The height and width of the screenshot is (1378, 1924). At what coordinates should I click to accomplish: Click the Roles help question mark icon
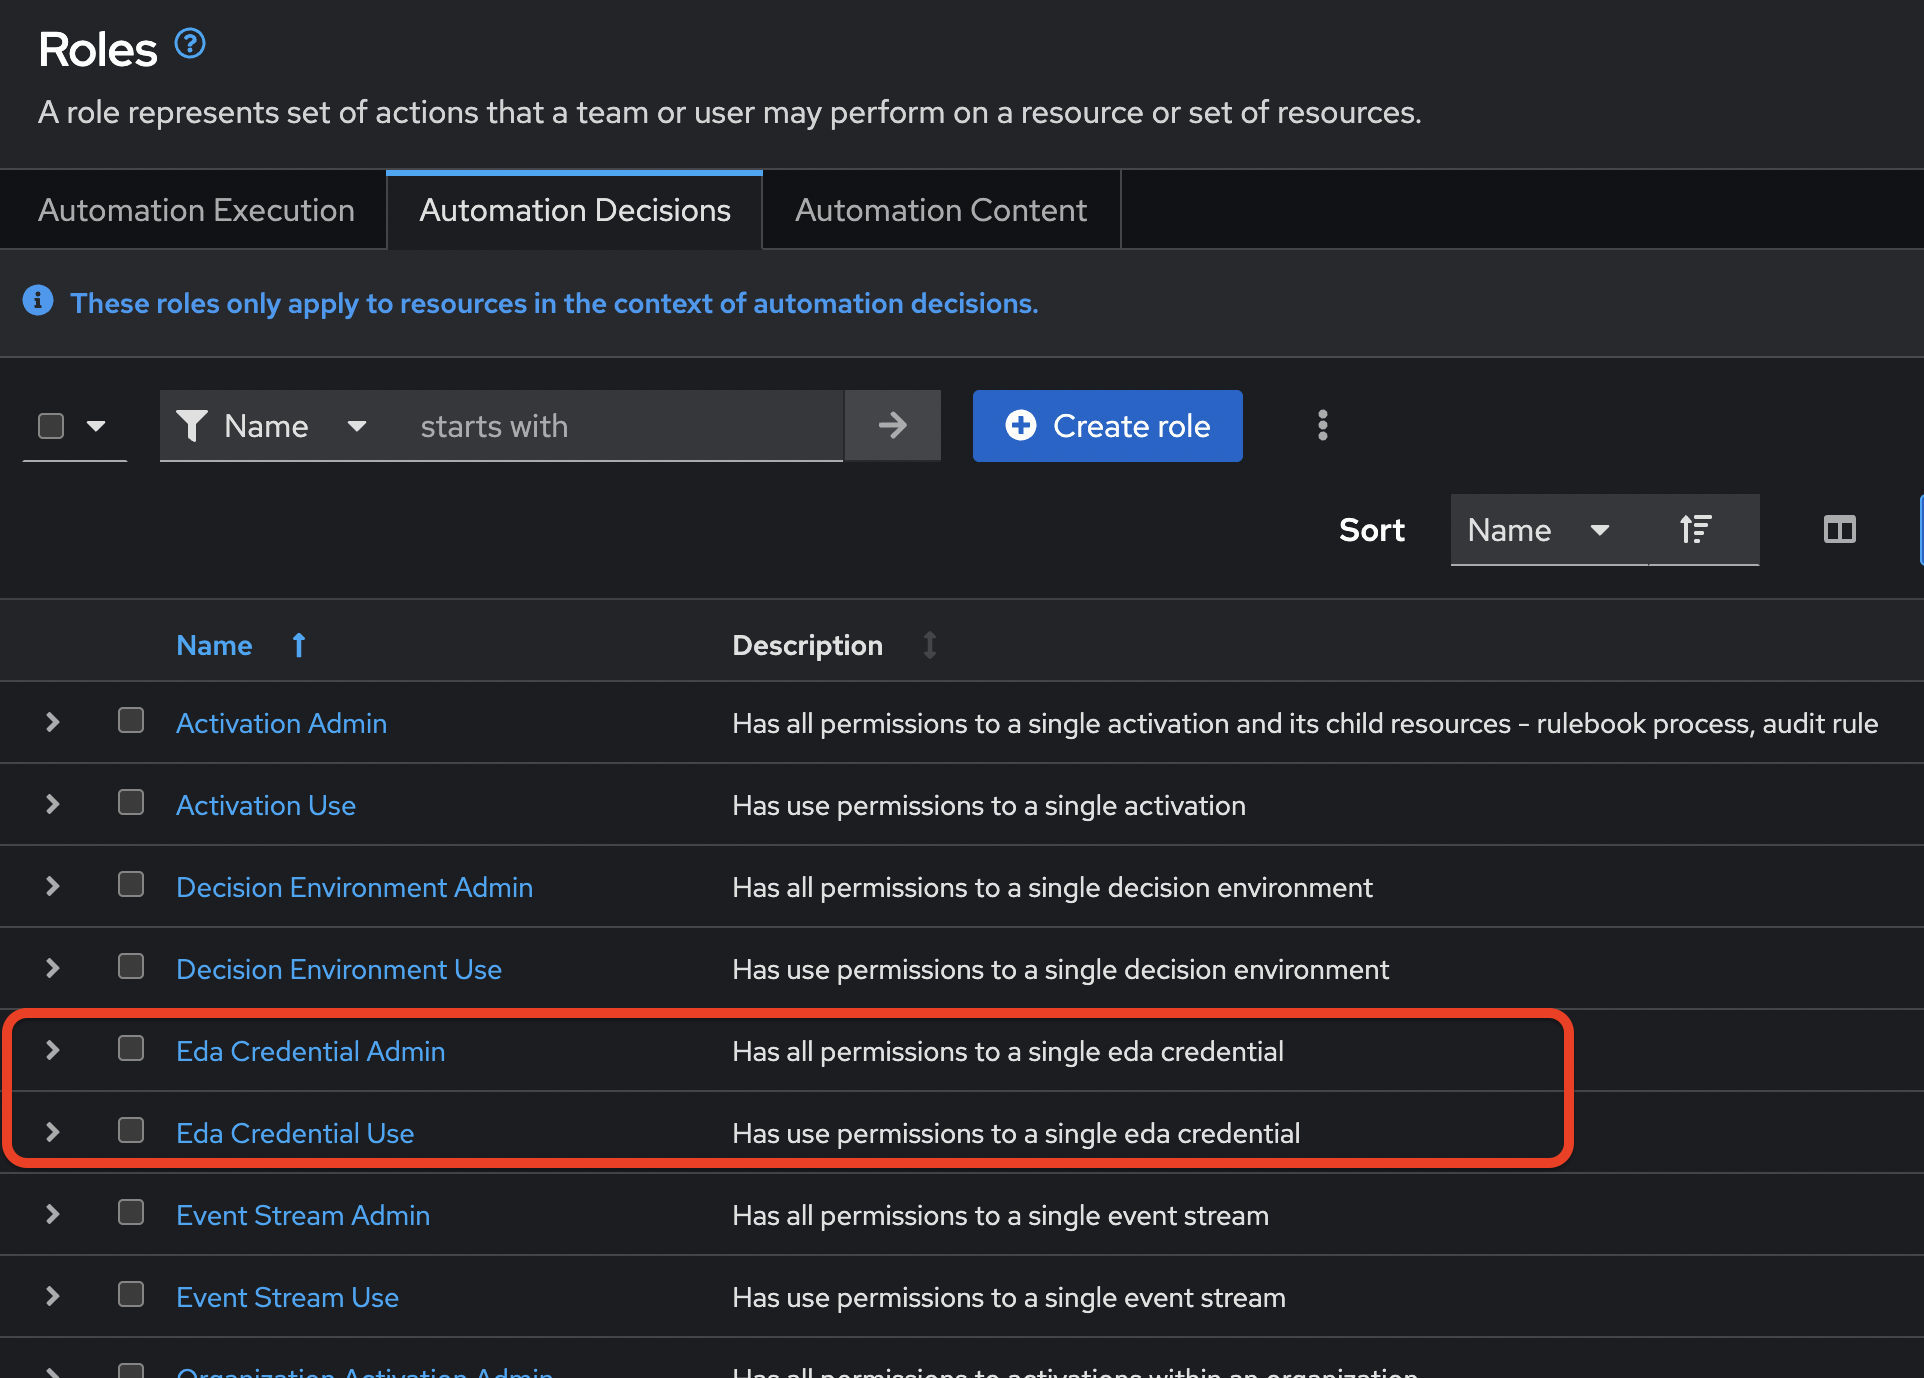click(x=190, y=44)
